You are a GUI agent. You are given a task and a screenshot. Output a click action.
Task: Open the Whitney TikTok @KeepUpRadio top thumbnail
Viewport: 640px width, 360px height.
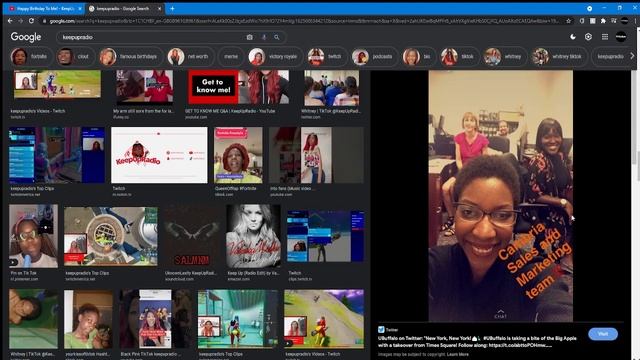[x=332, y=88]
